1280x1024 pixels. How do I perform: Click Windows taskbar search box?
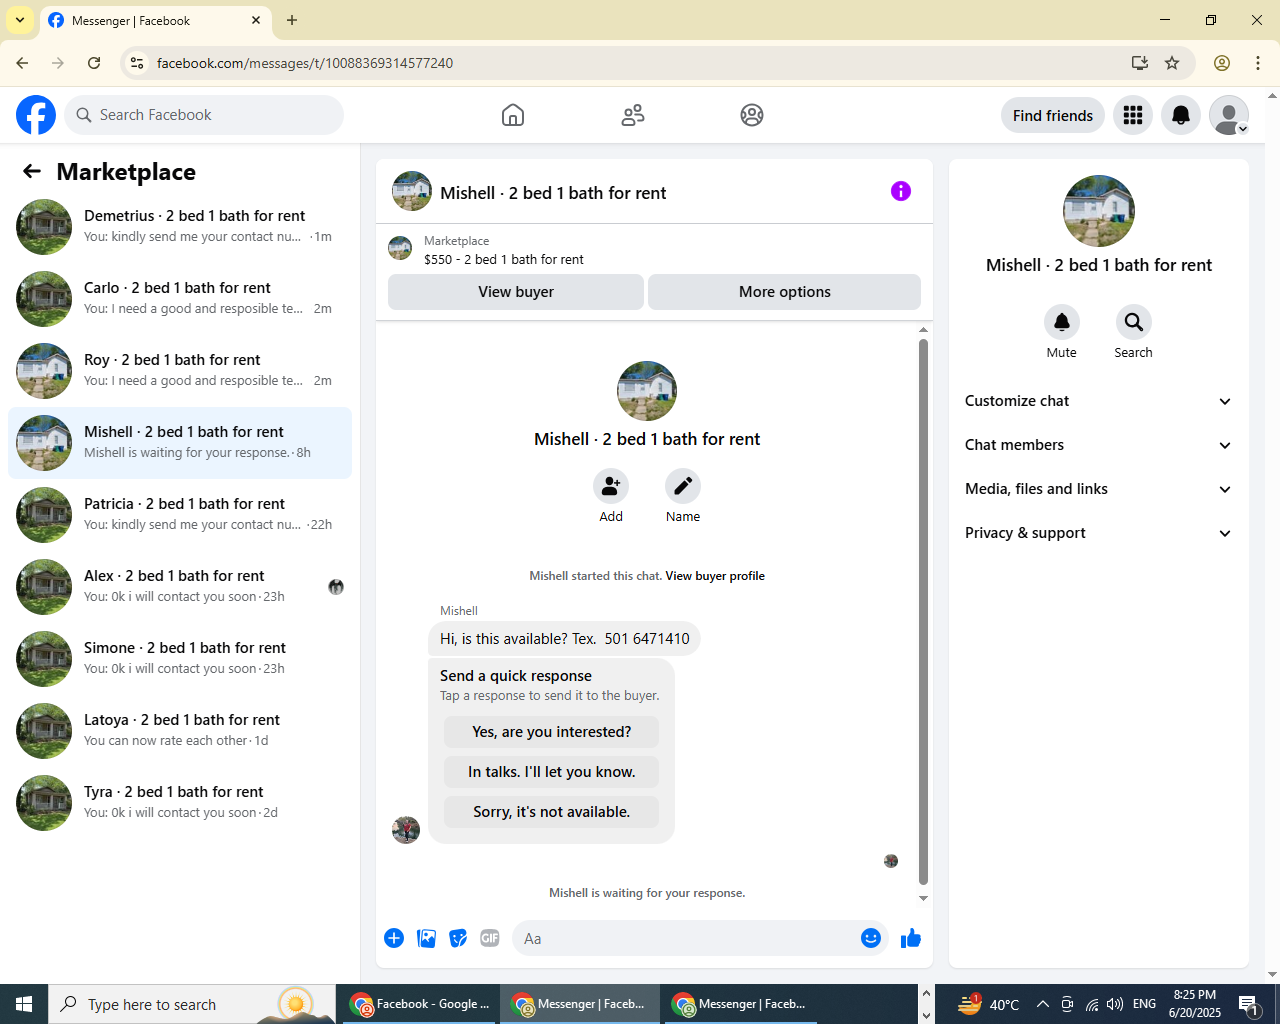(x=190, y=1004)
